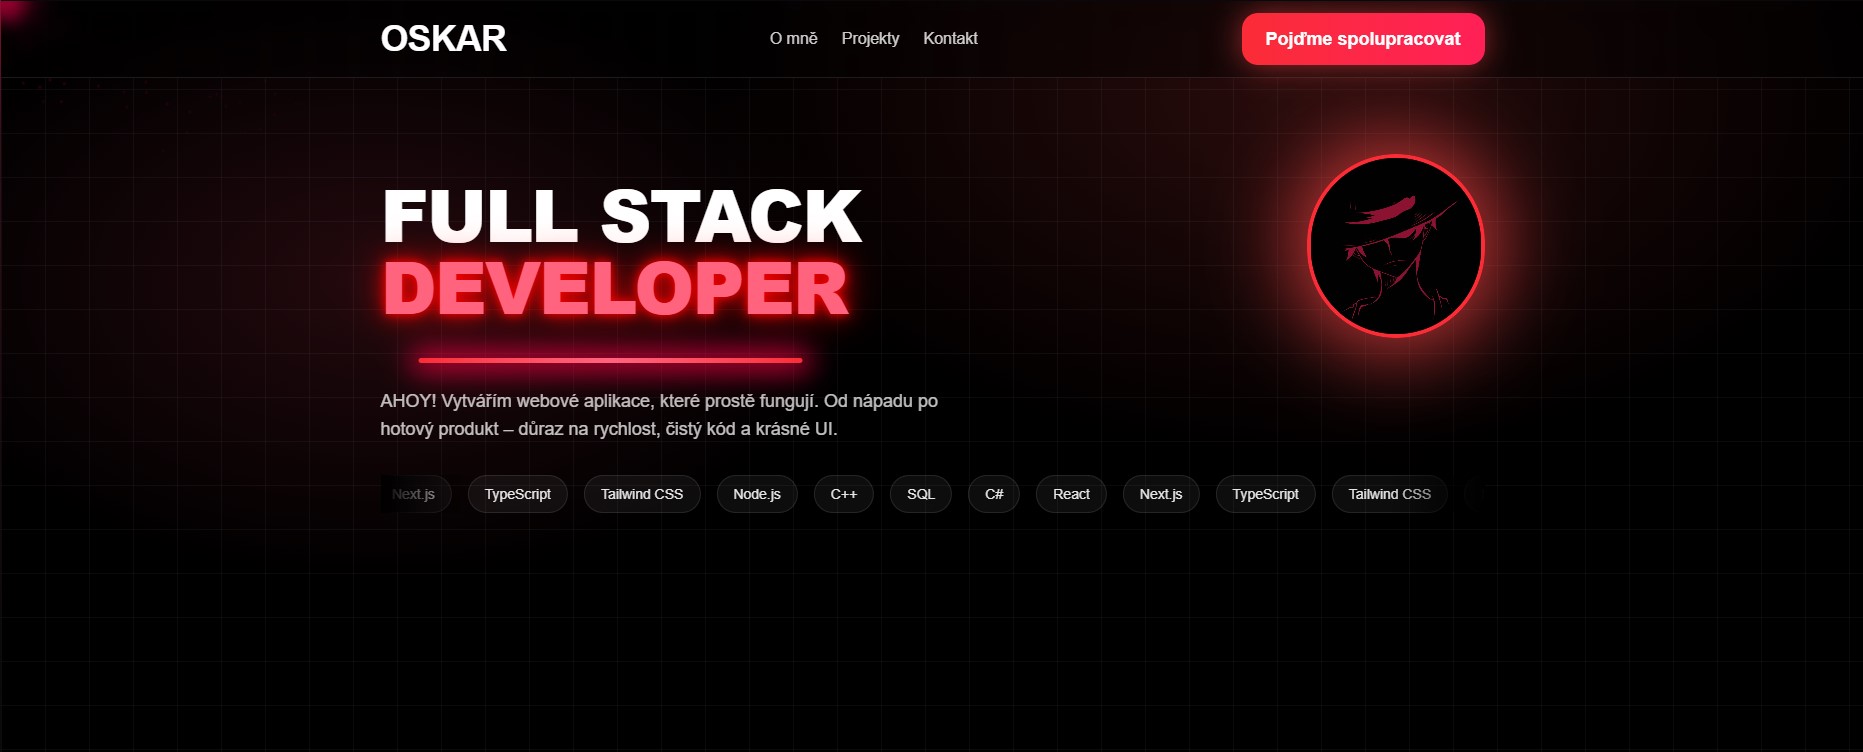This screenshot has width=1863, height=752.
Task: Select the React skill chip
Action: coord(1070,494)
